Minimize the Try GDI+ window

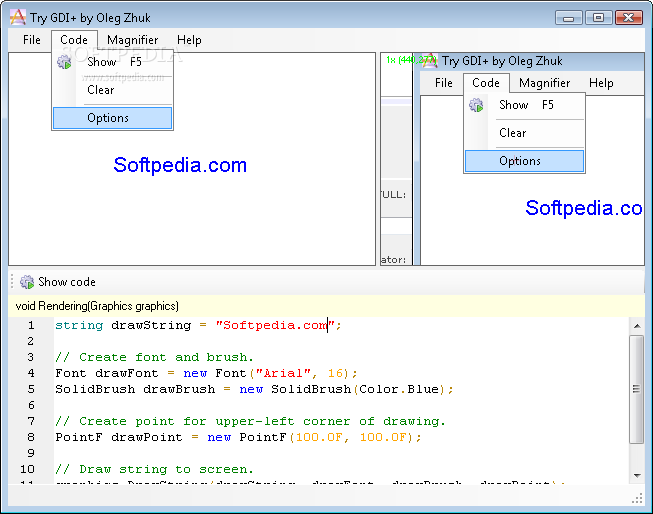[x=568, y=18]
